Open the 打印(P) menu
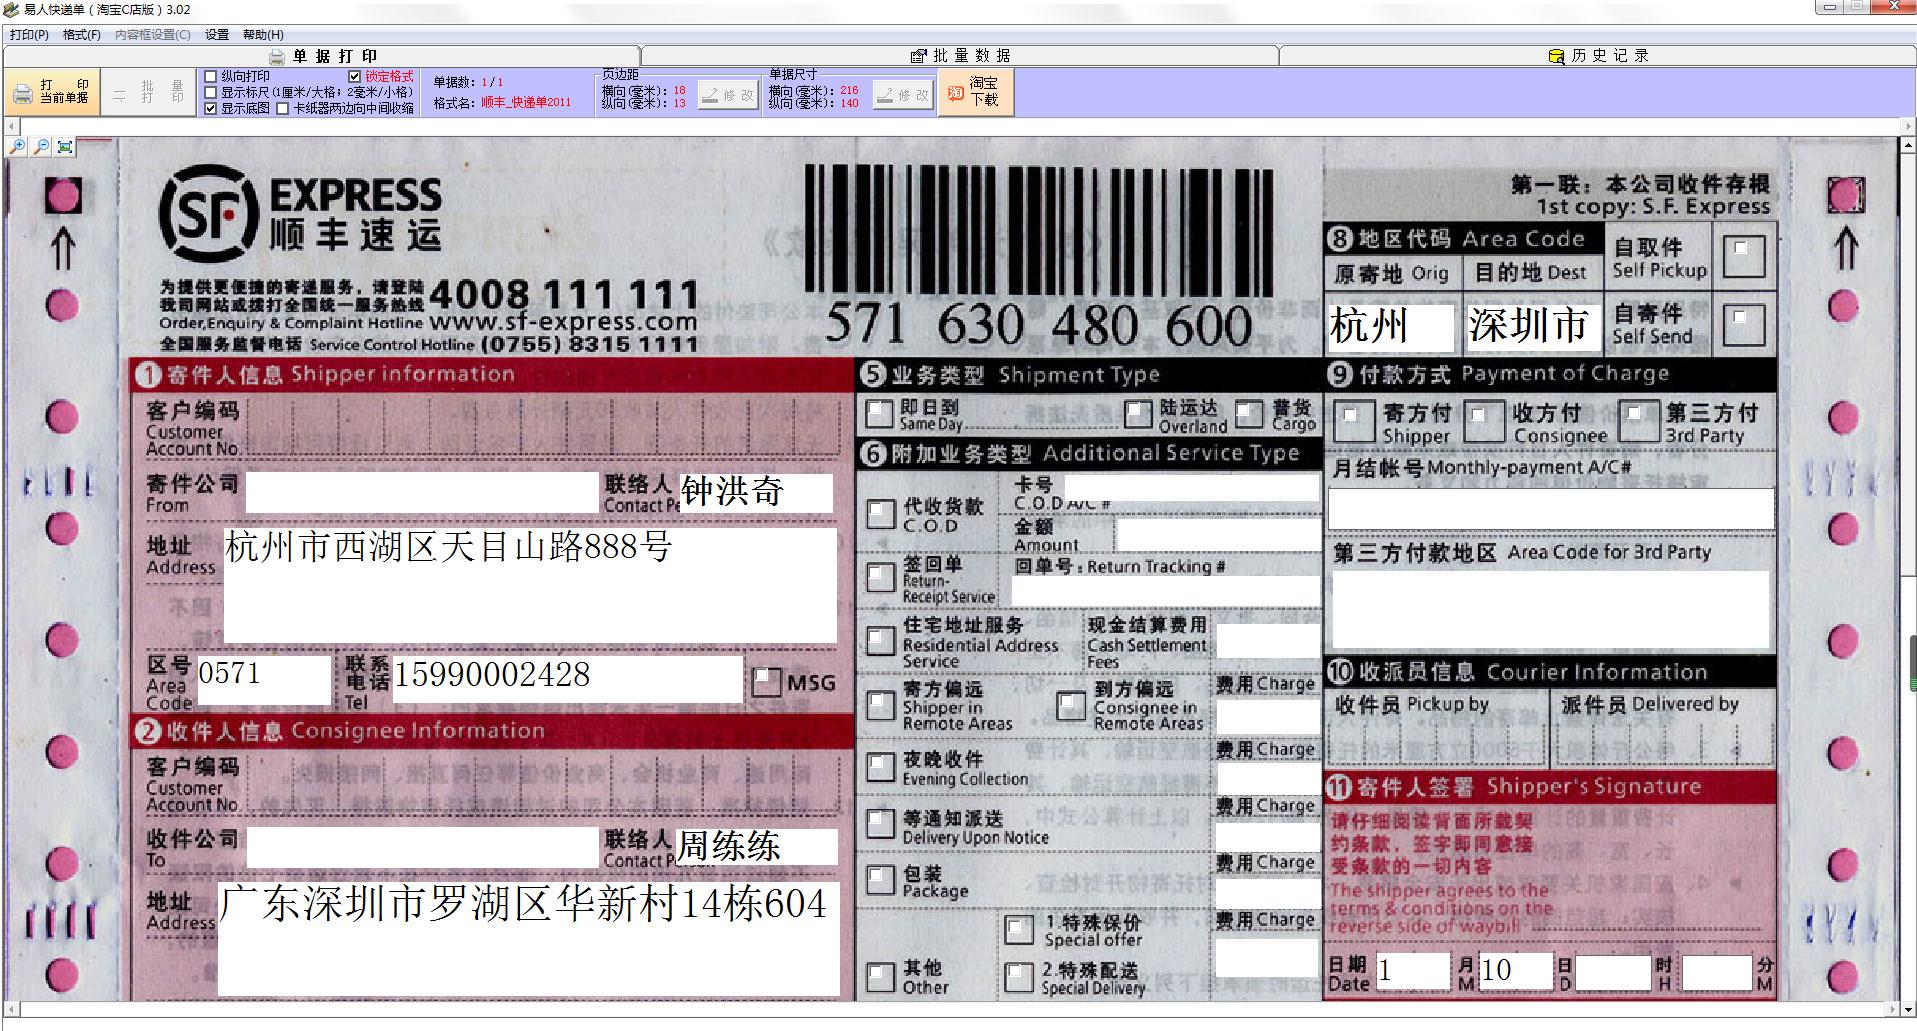The image size is (1917, 1031). 29,34
